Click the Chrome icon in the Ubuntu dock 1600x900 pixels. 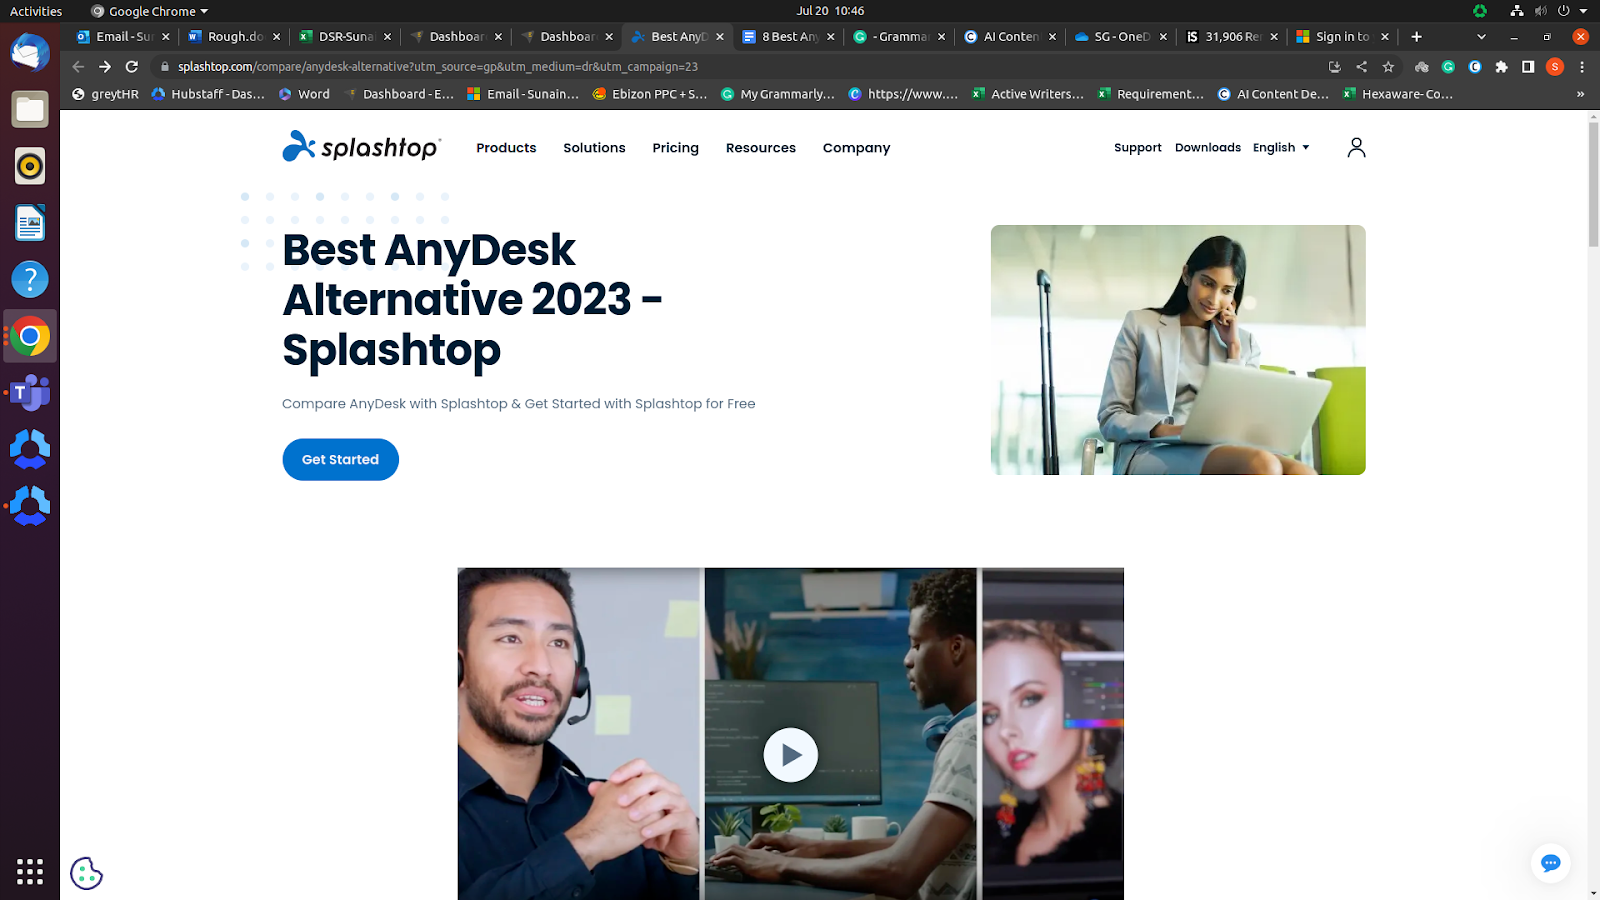29,336
